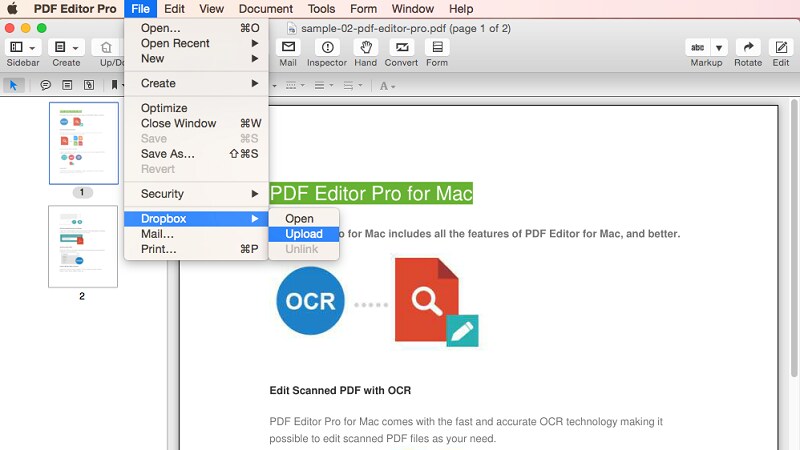Open the Sidebar dropdown arrow
800x450 pixels.
pos(33,48)
